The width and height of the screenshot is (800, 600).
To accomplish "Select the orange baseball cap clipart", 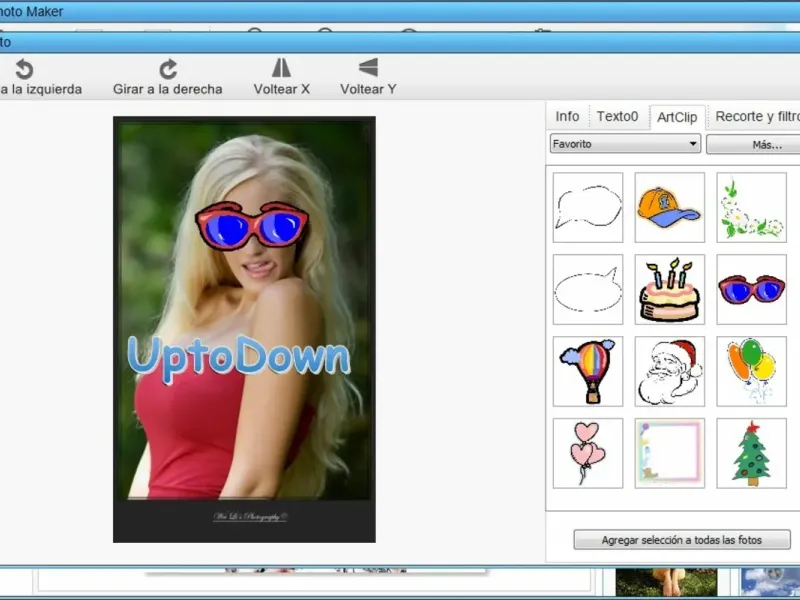I will pyautogui.click(x=669, y=207).
